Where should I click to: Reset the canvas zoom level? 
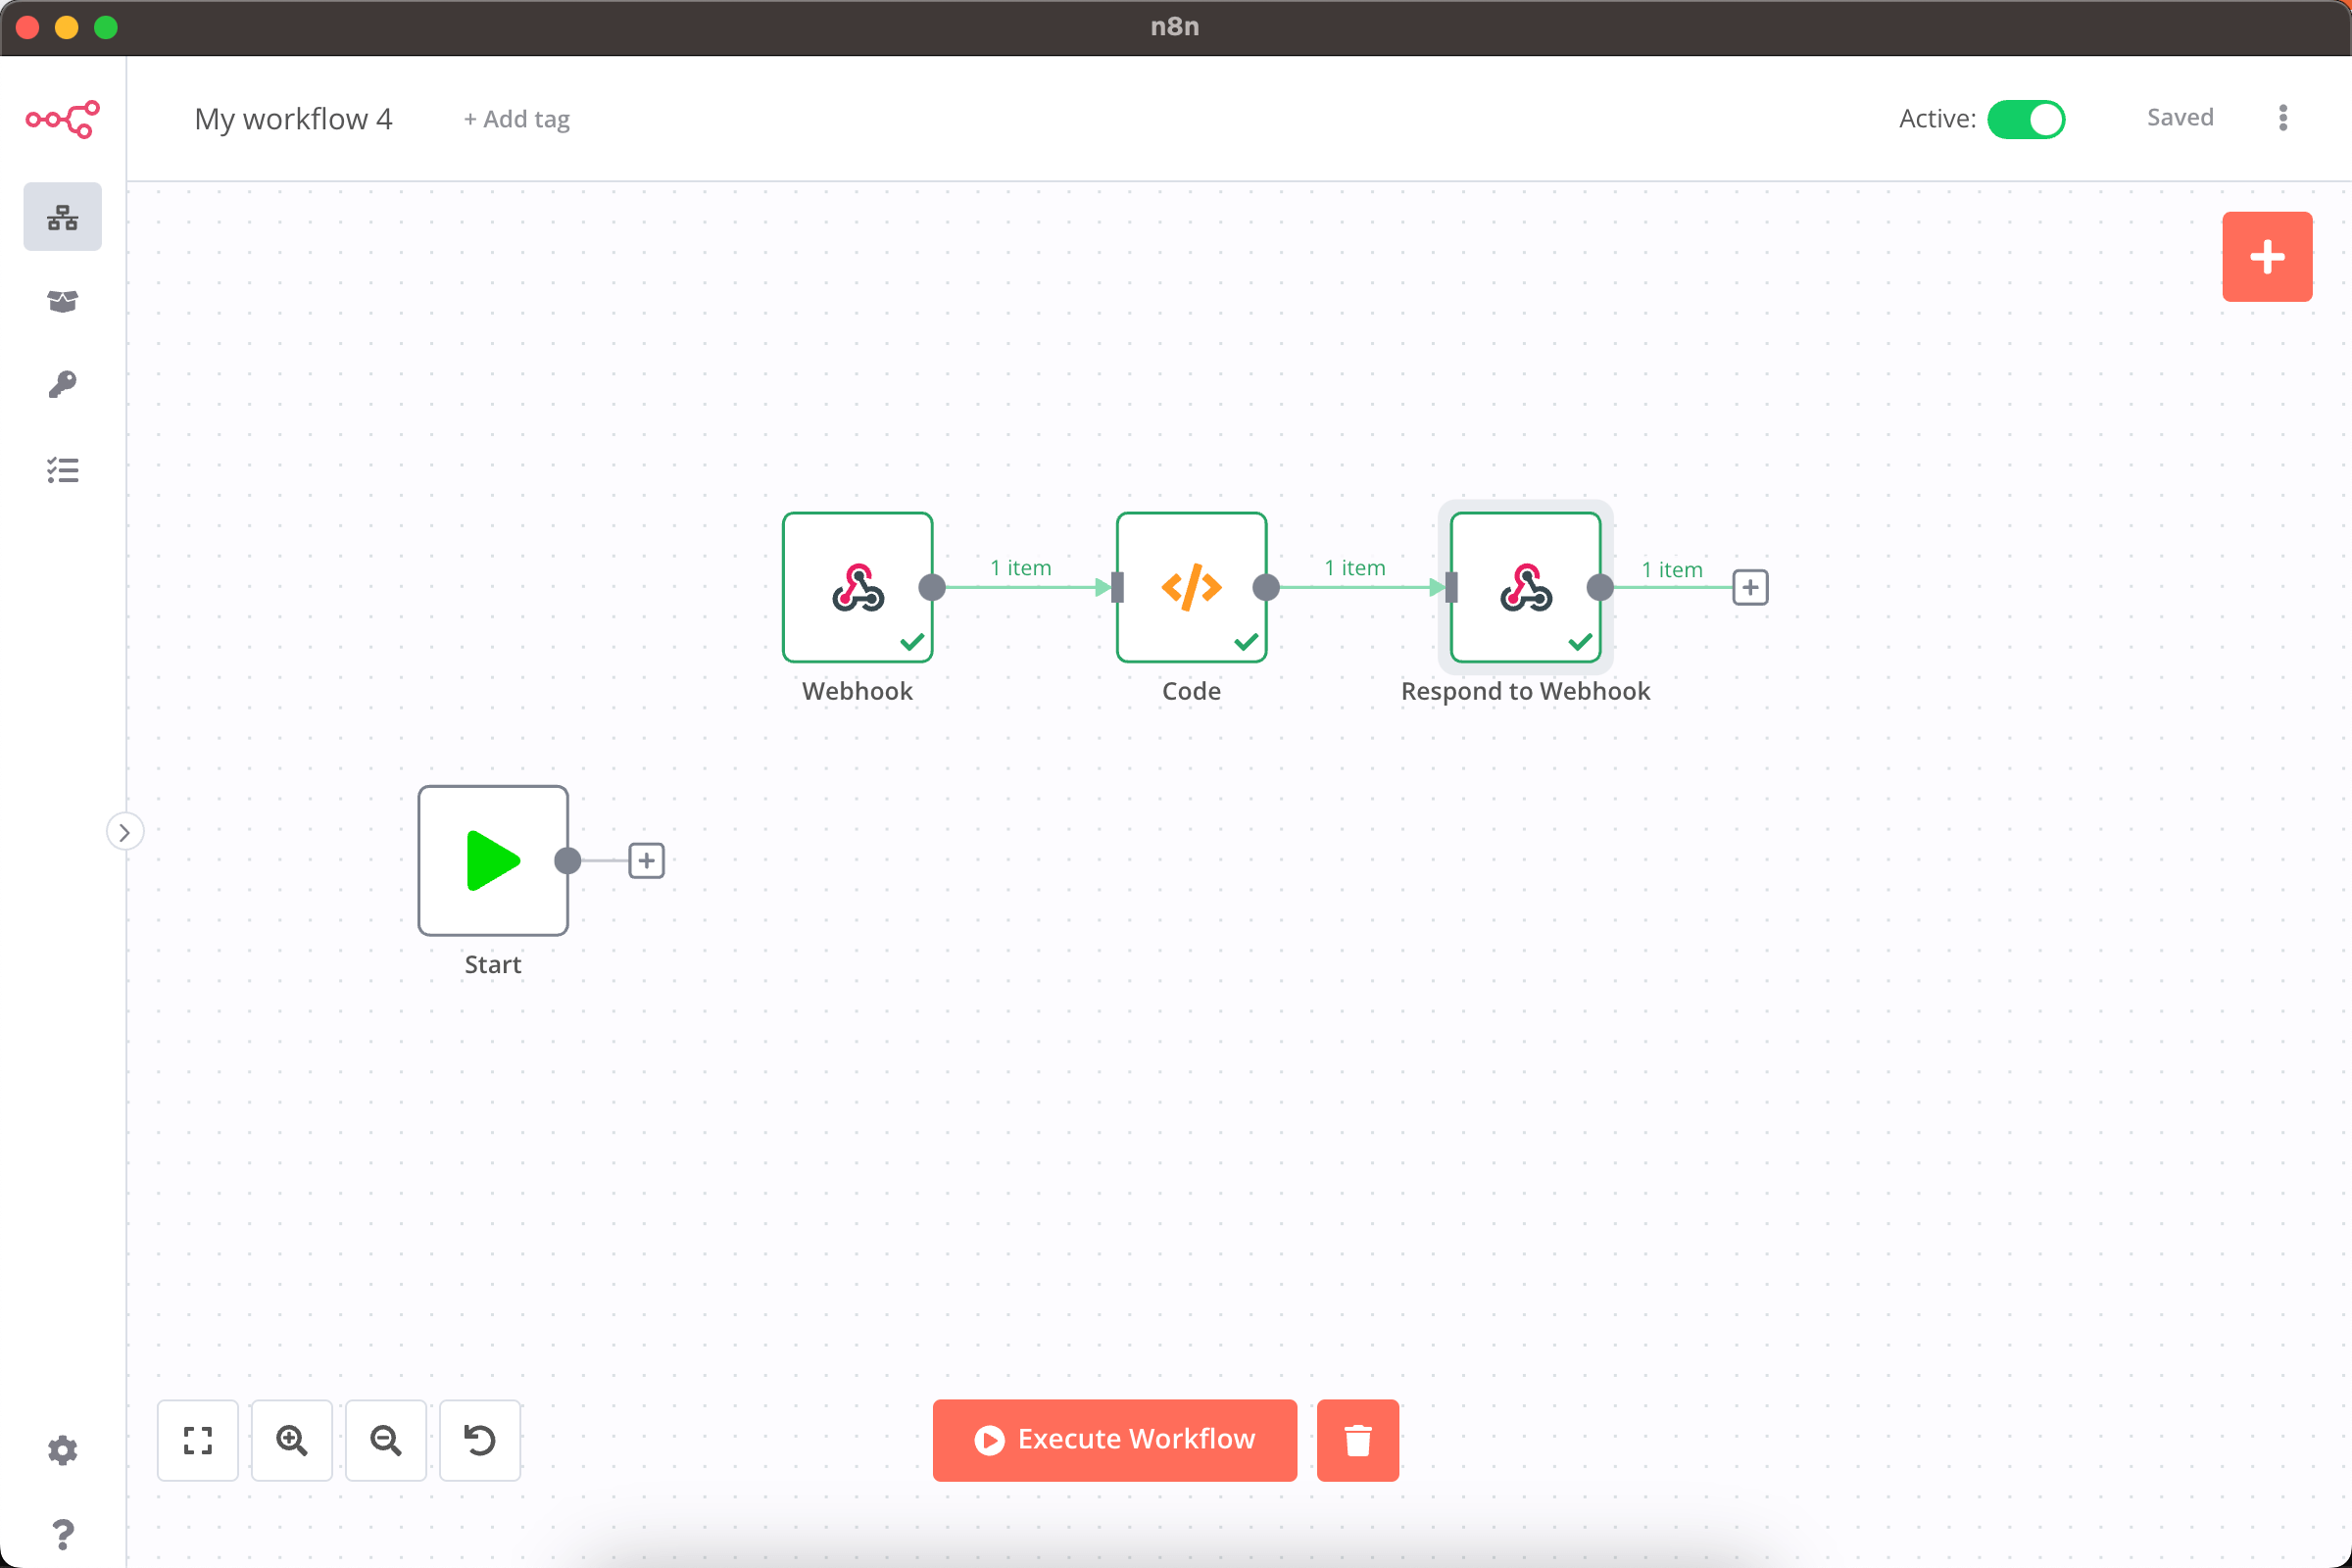[x=479, y=1440]
